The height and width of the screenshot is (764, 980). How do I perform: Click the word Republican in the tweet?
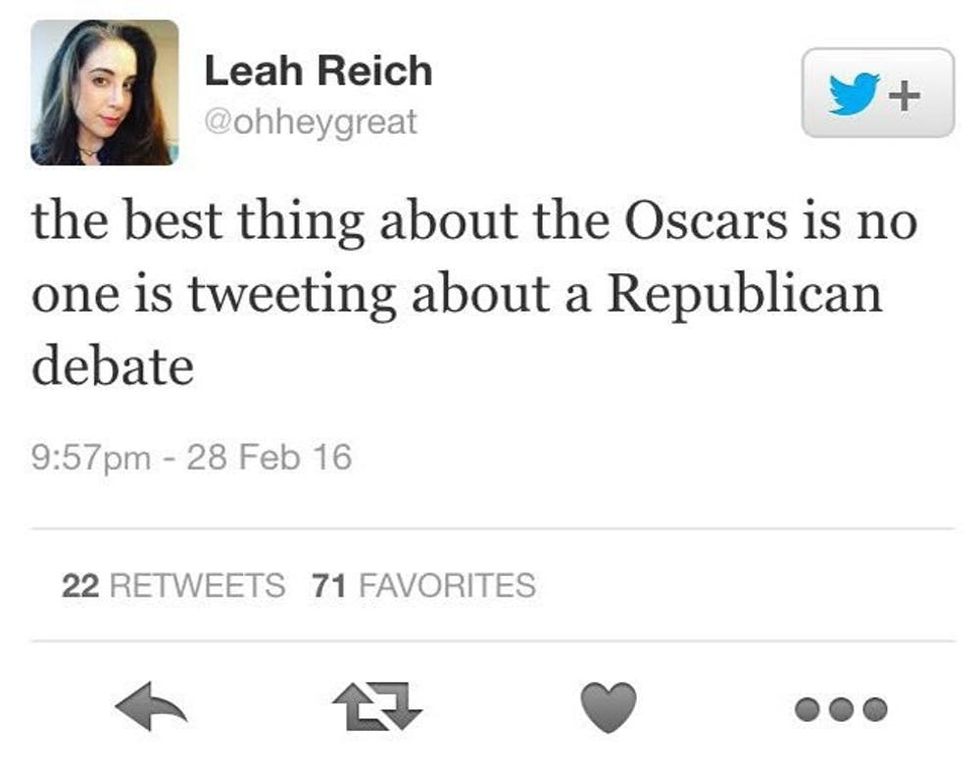click(x=744, y=295)
